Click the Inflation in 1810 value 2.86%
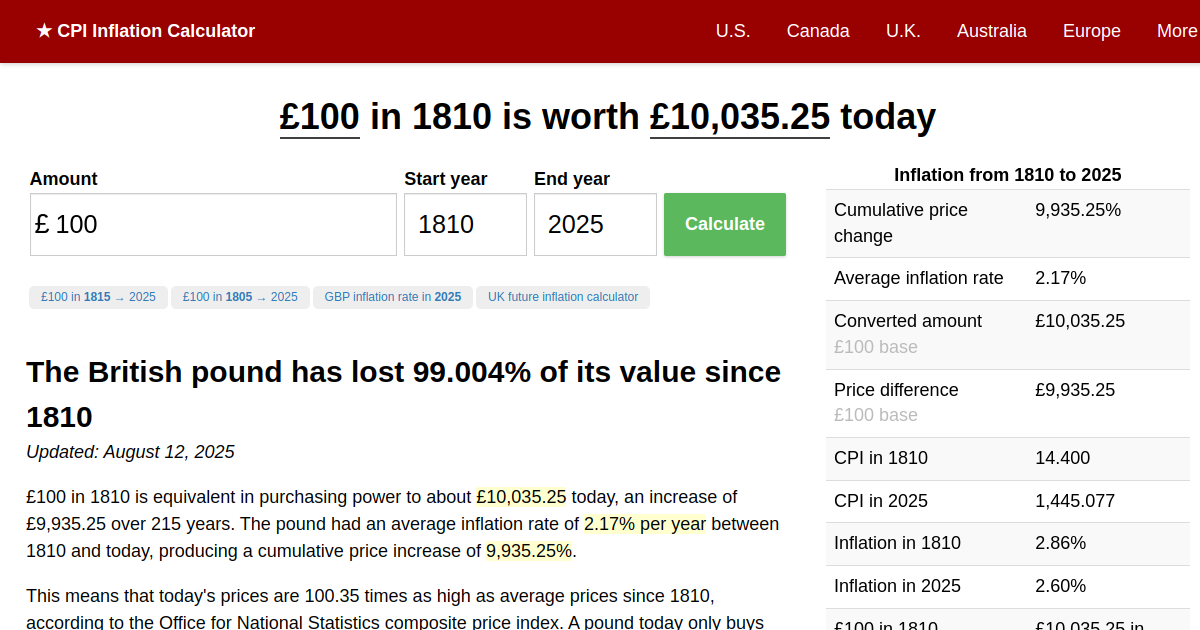This screenshot has height=630, width=1200. [1060, 543]
